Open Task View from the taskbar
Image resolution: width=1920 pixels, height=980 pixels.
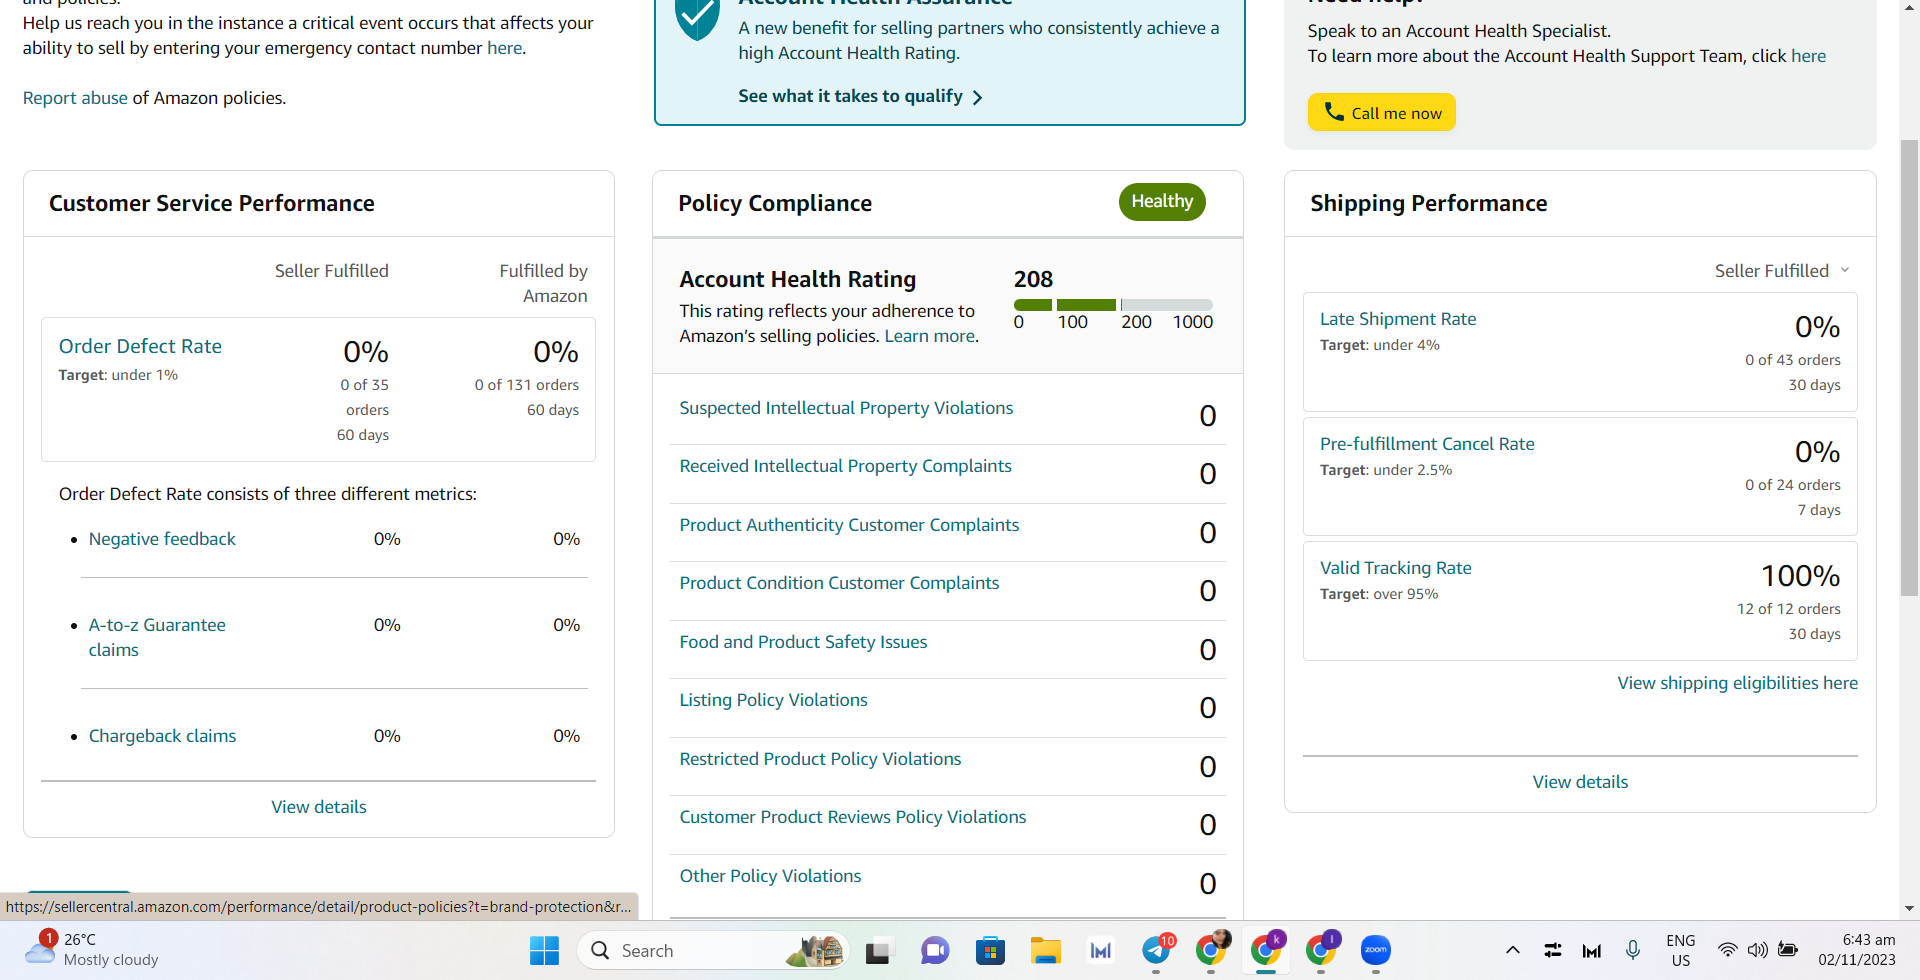pyautogui.click(x=878, y=950)
